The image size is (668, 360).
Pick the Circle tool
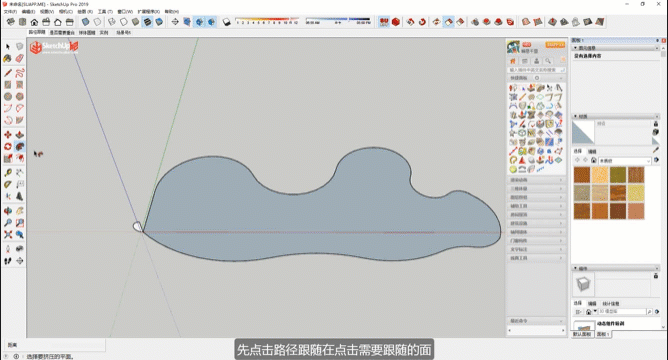[x=8, y=97]
